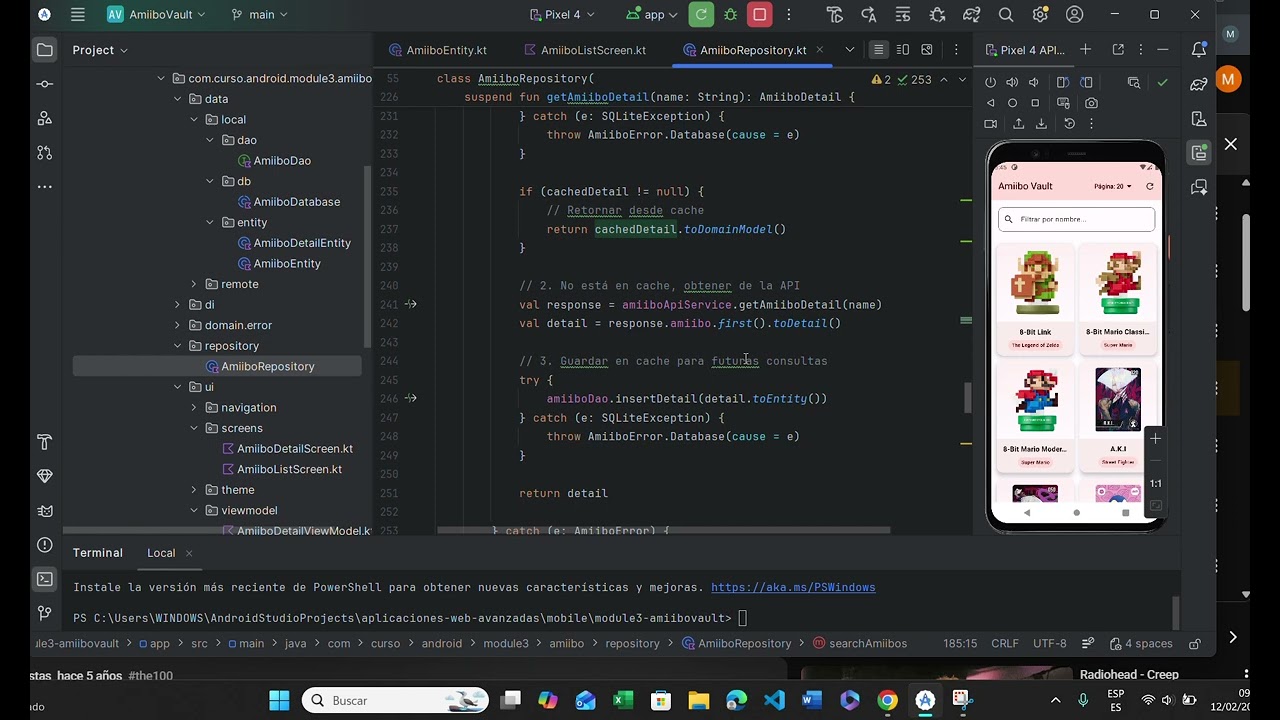Open AmiiboDetailScreen.kt in project tree
This screenshot has height=720, width=1280.
click(x=294, y=448)
